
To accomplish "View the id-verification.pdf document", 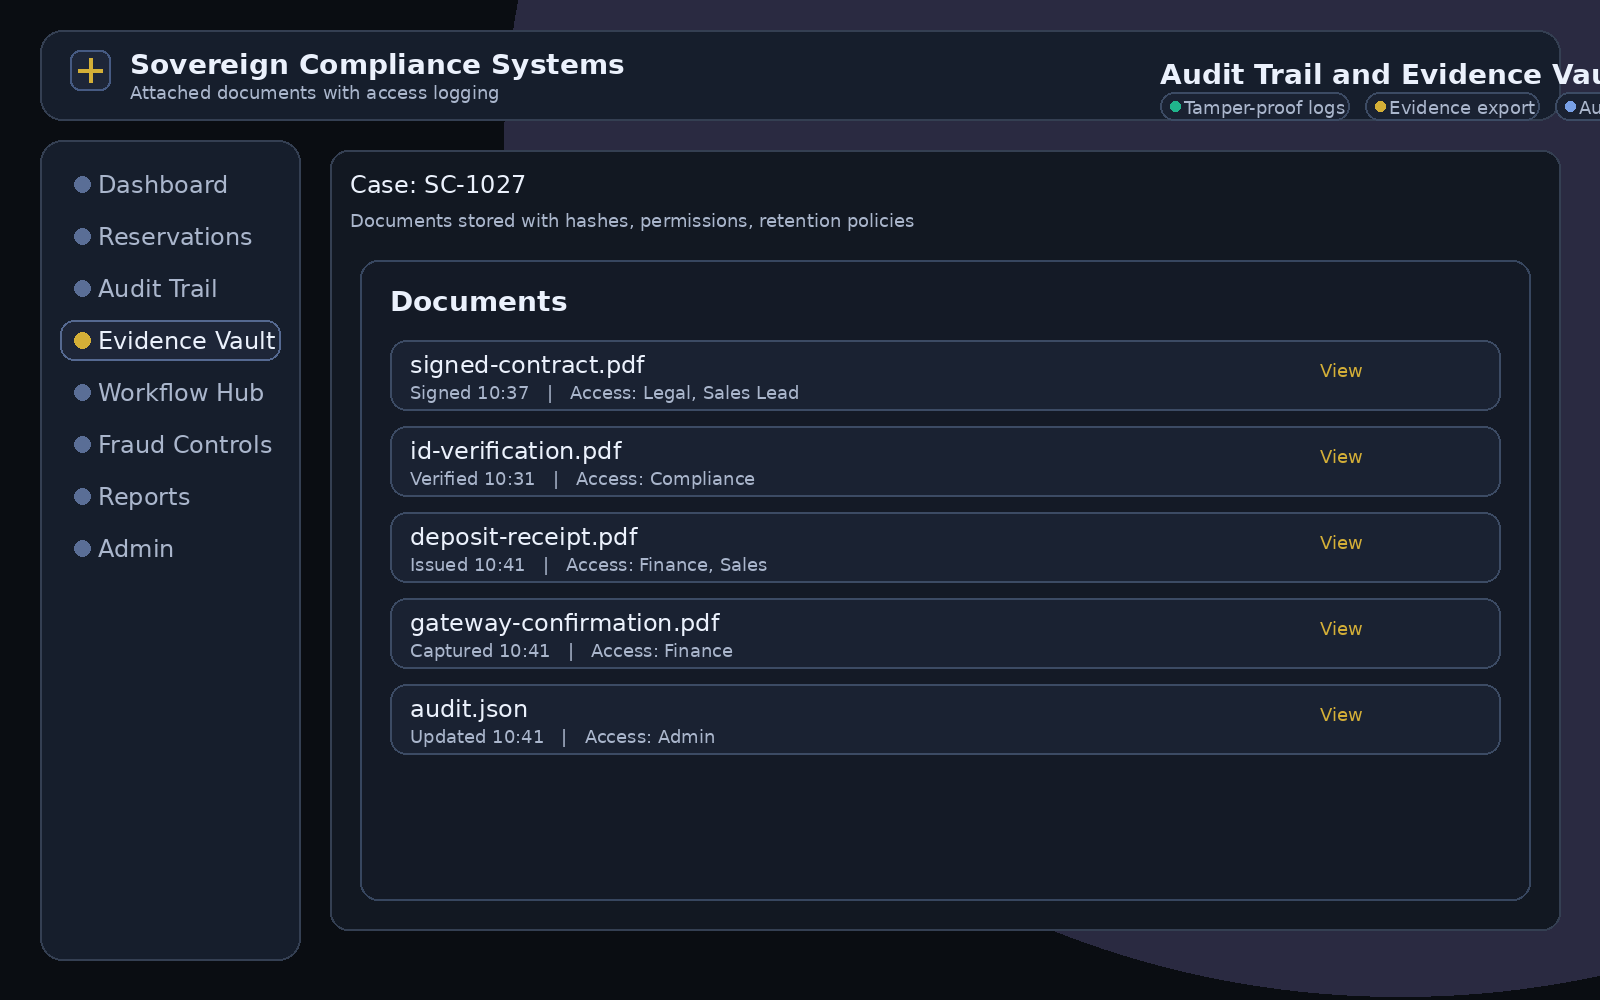I will point(1340,456).
